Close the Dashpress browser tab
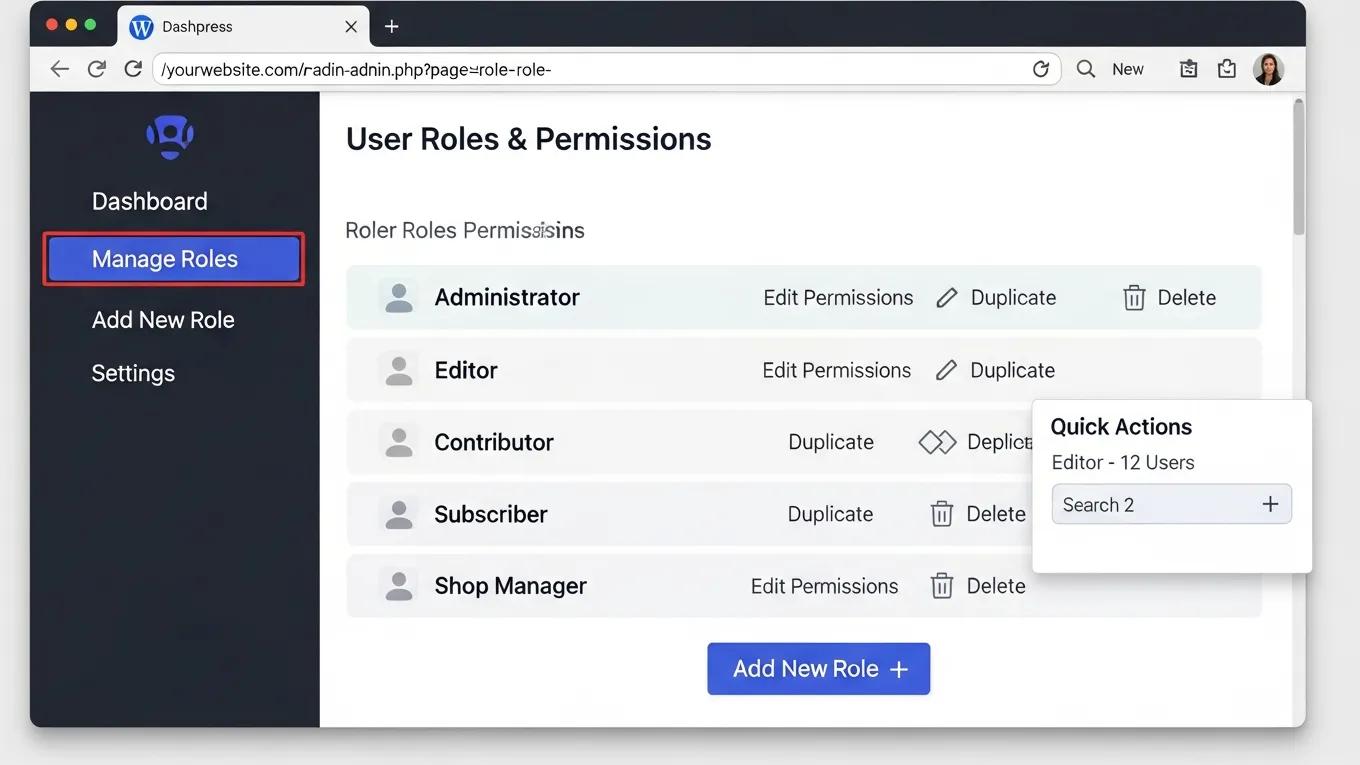This screenshot has width=1360, height=765. click(x=351, y=27)
